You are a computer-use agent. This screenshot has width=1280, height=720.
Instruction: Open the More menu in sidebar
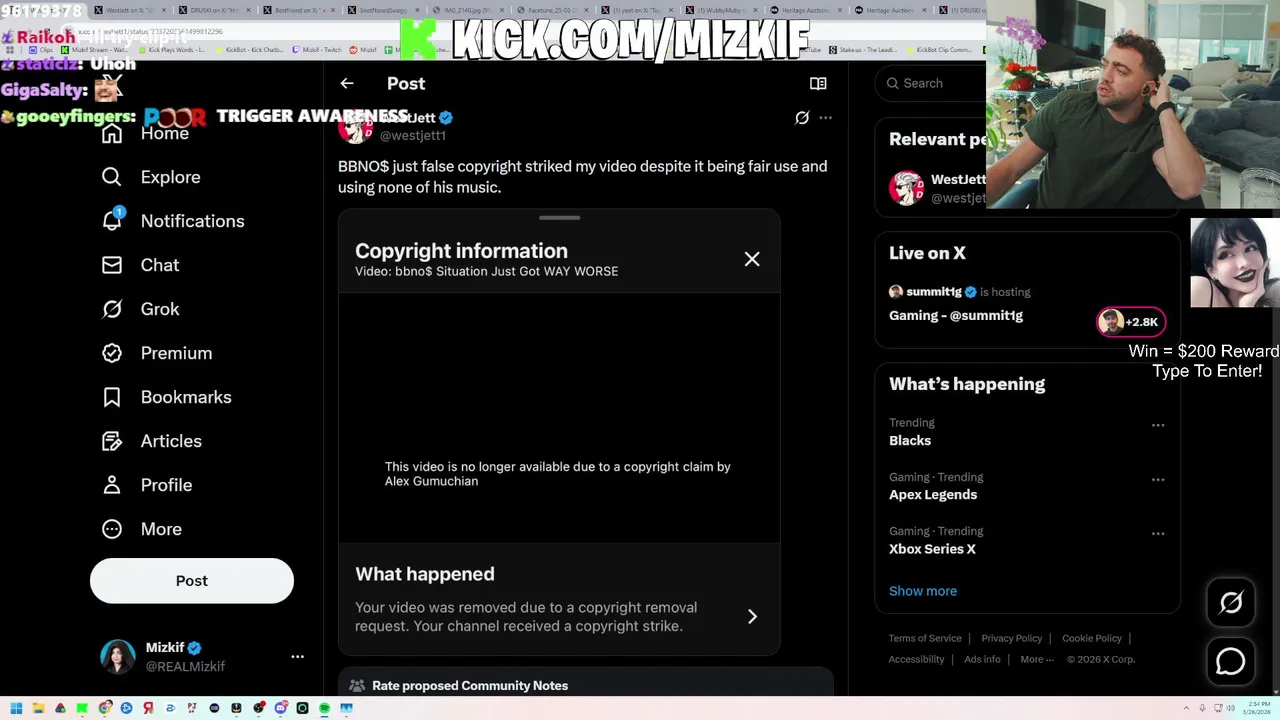(141, 529)
